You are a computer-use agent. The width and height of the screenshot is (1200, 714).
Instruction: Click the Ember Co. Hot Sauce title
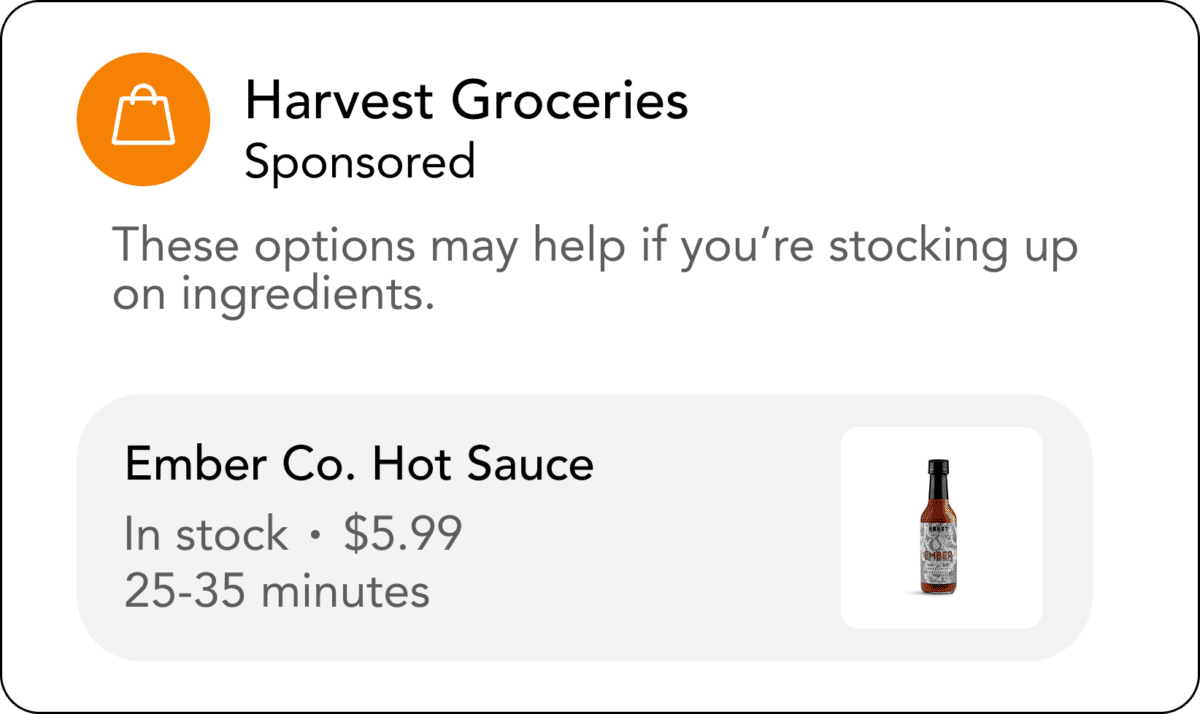click(358, 464)
